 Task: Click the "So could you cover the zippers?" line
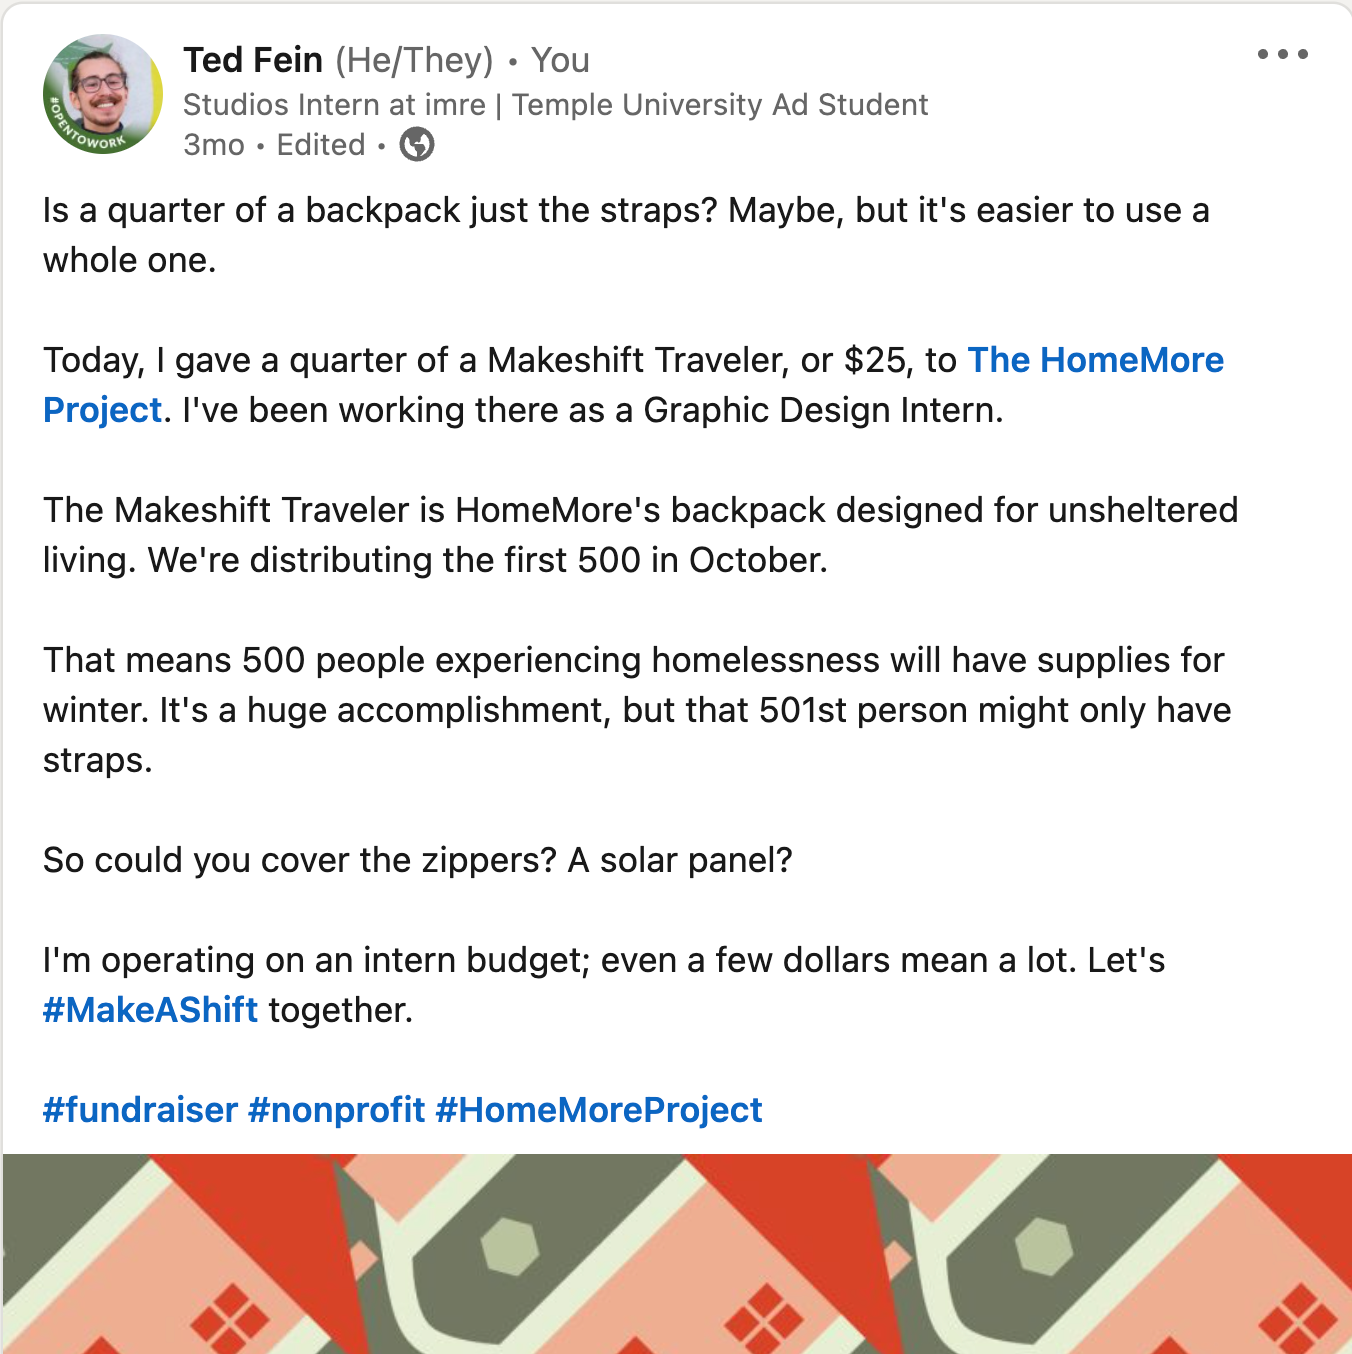pos(417,860)
